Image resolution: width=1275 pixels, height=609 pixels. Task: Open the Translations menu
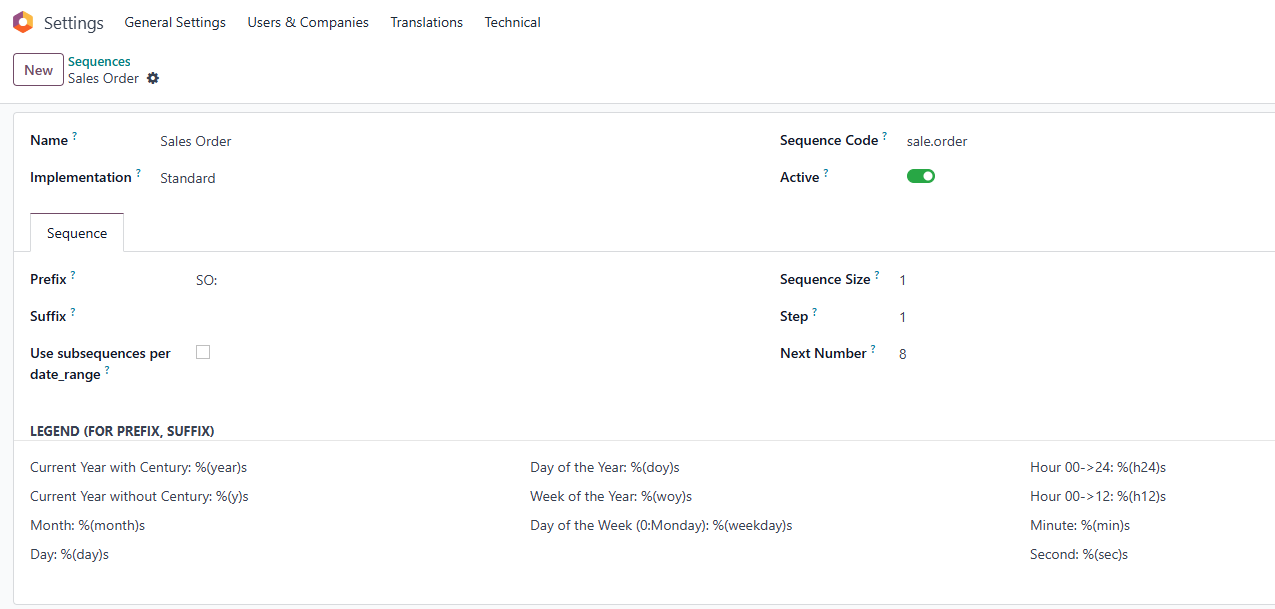tap(427, 22)
